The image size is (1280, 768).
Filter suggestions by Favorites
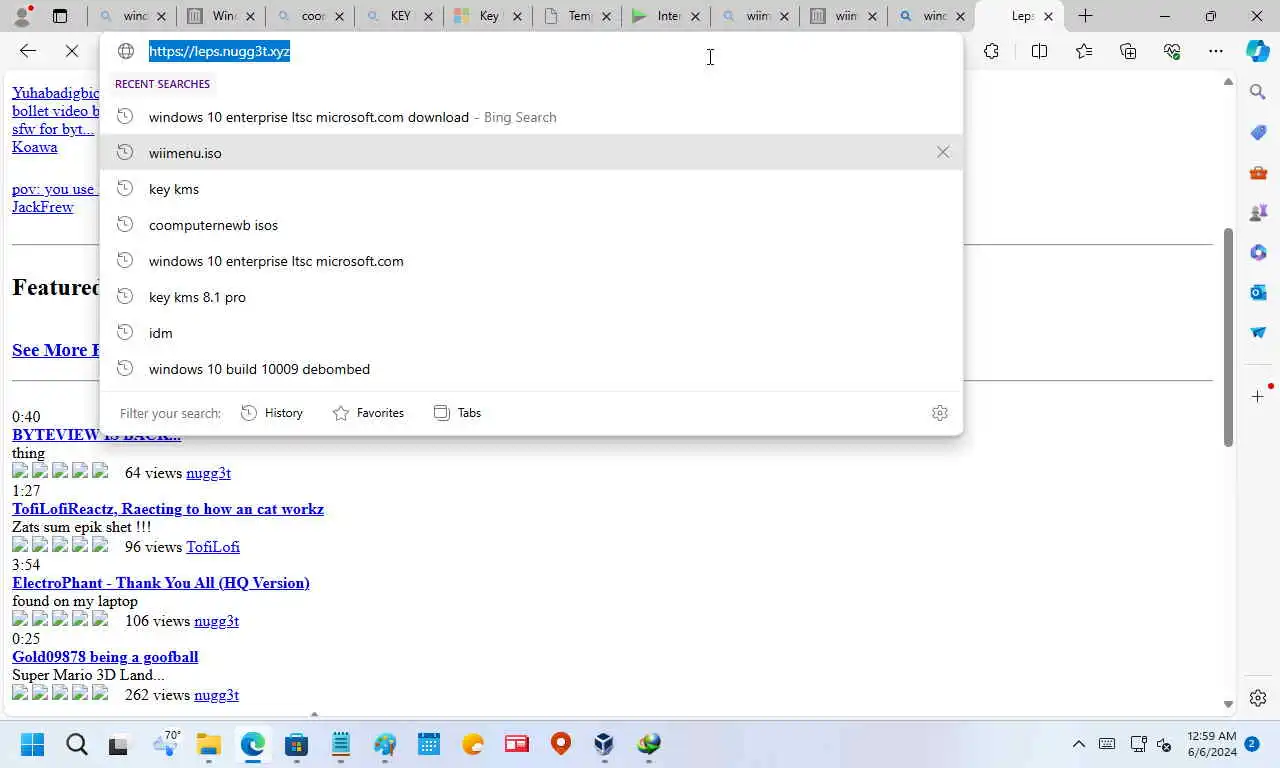click(x=368, y=413)
